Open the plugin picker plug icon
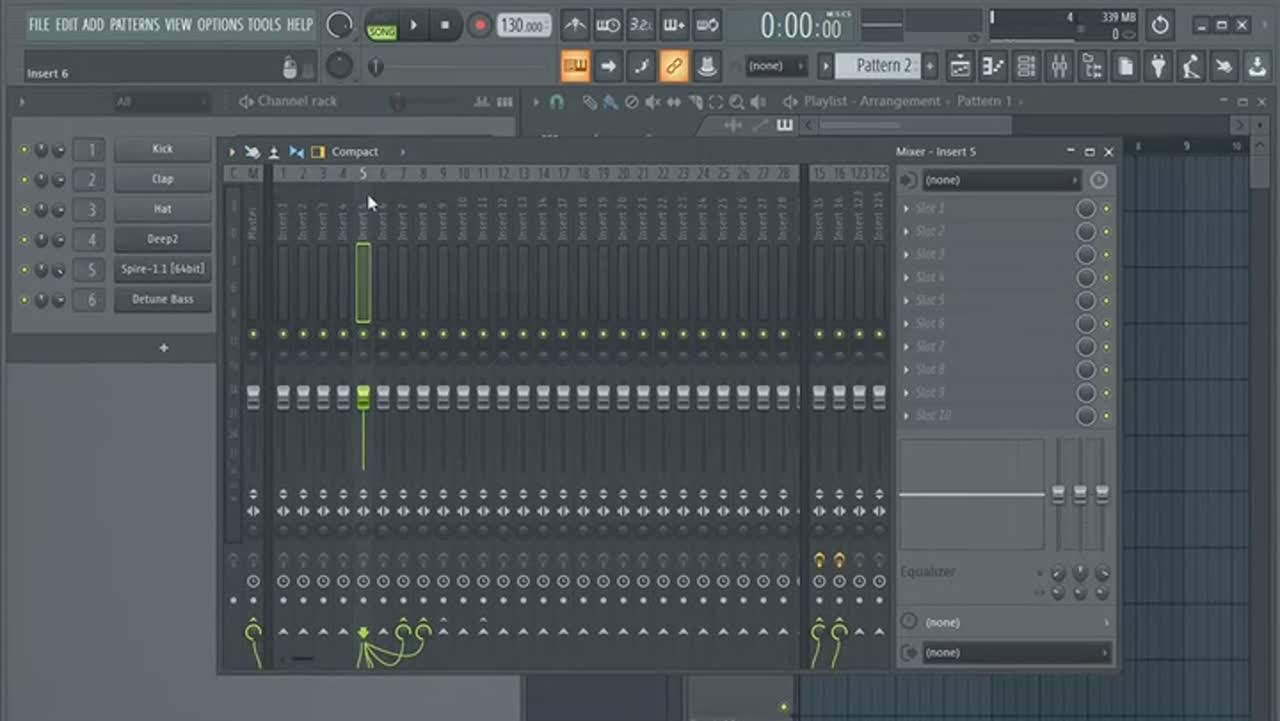The image size is (1280, 721). [1158, 67]
